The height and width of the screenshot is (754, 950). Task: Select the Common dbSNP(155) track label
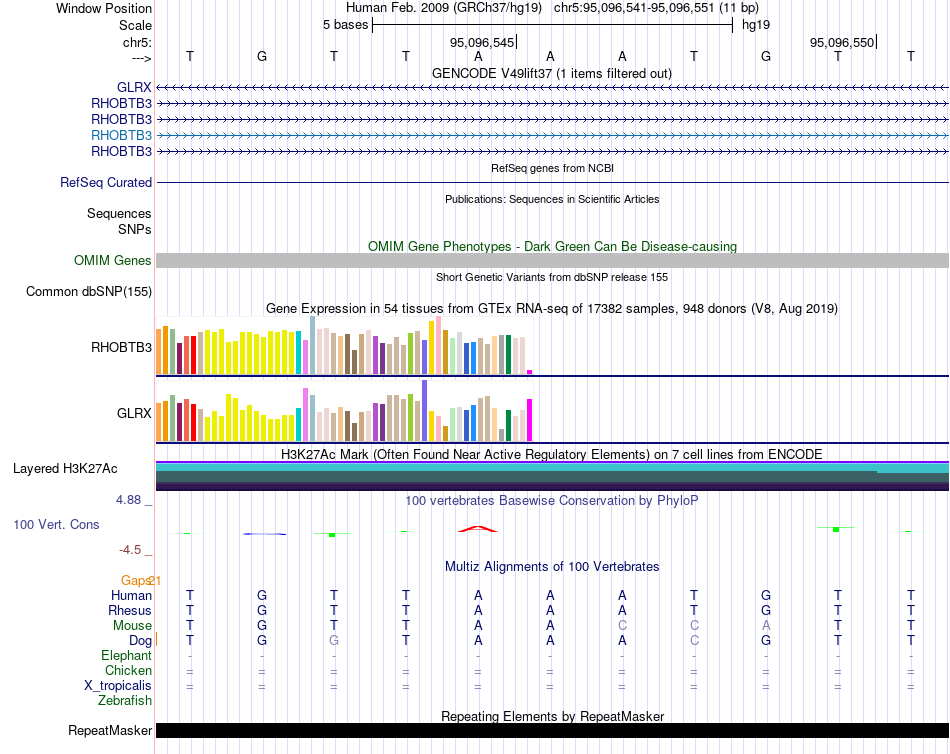click(89, 292)
